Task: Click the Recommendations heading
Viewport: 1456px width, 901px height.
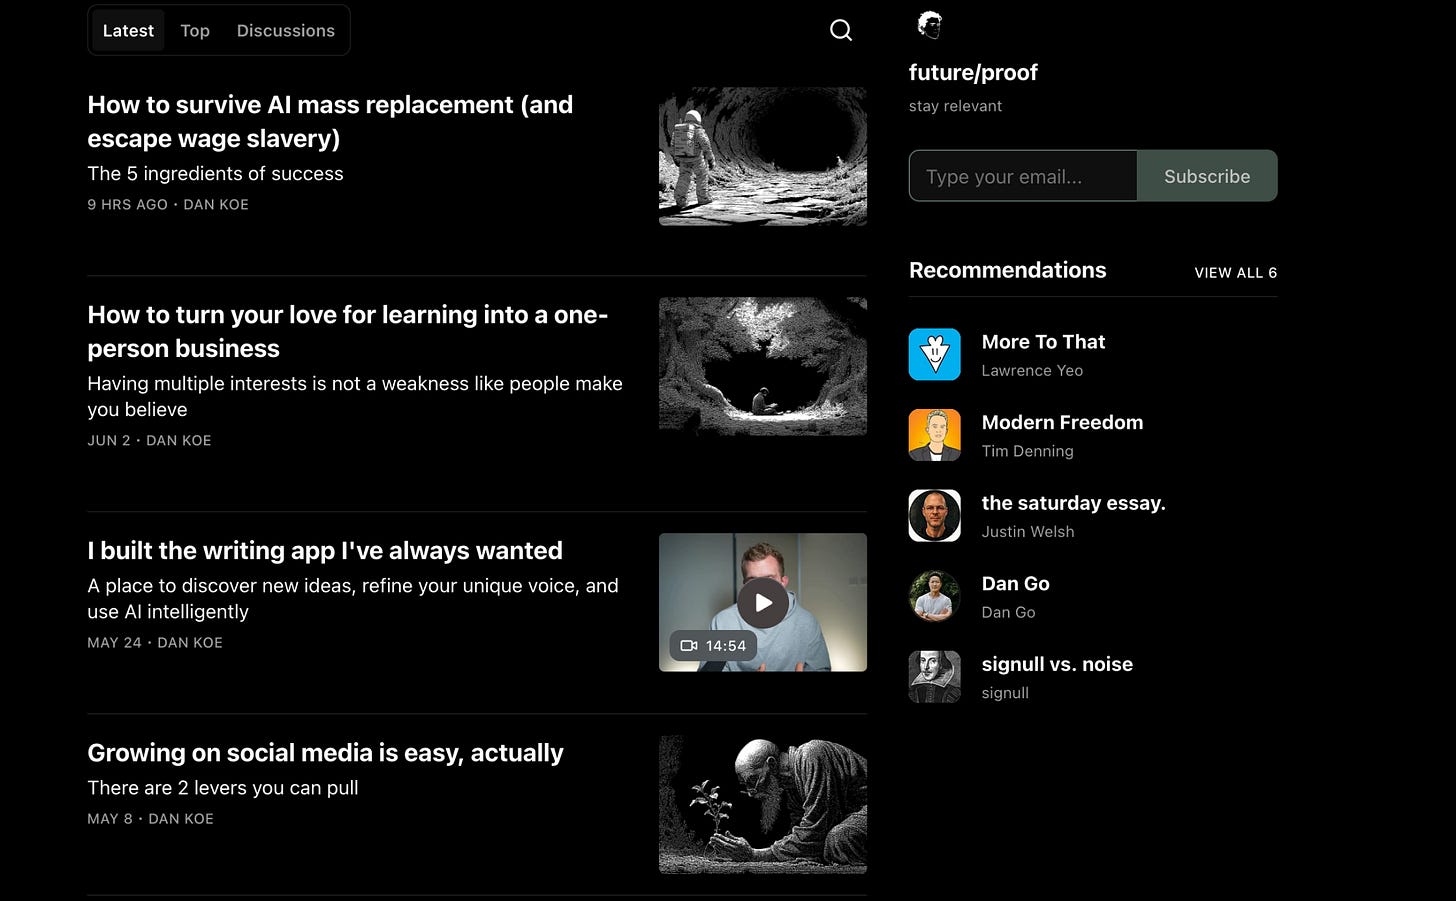Action: click(x=1007, y=270)
